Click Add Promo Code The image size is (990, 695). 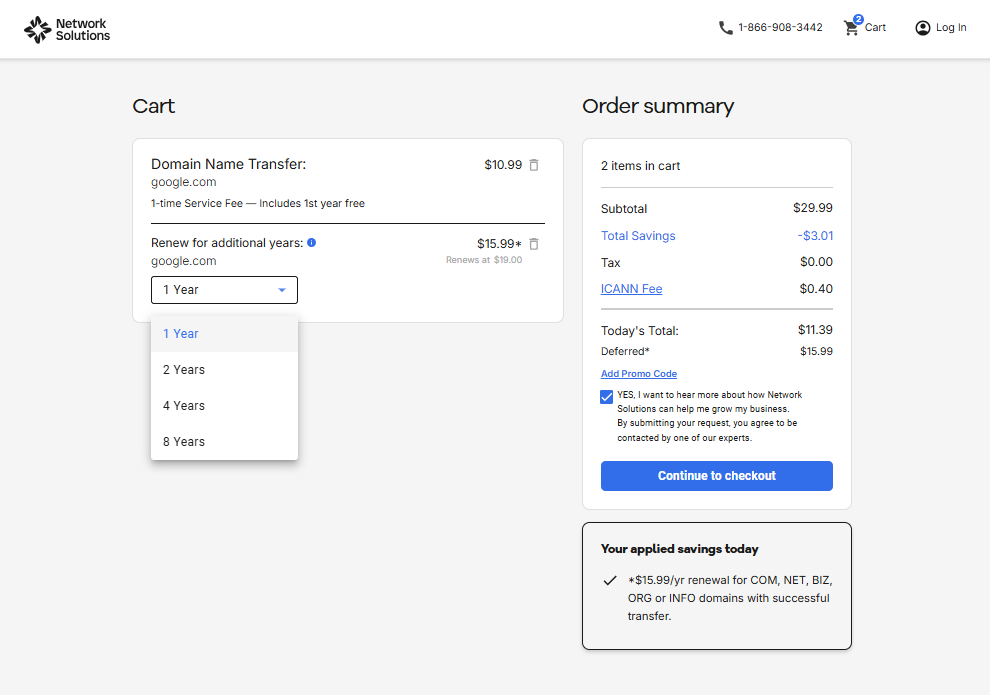point(639,373)
